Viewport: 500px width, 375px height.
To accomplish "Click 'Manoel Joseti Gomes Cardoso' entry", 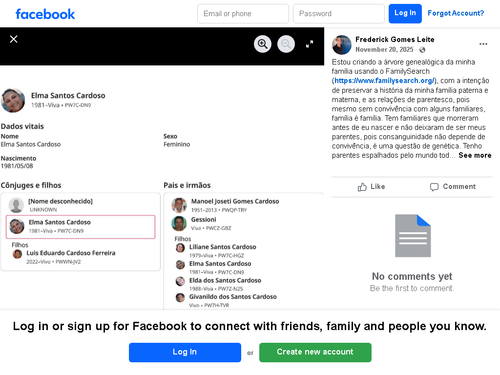I will coord(235,201).
